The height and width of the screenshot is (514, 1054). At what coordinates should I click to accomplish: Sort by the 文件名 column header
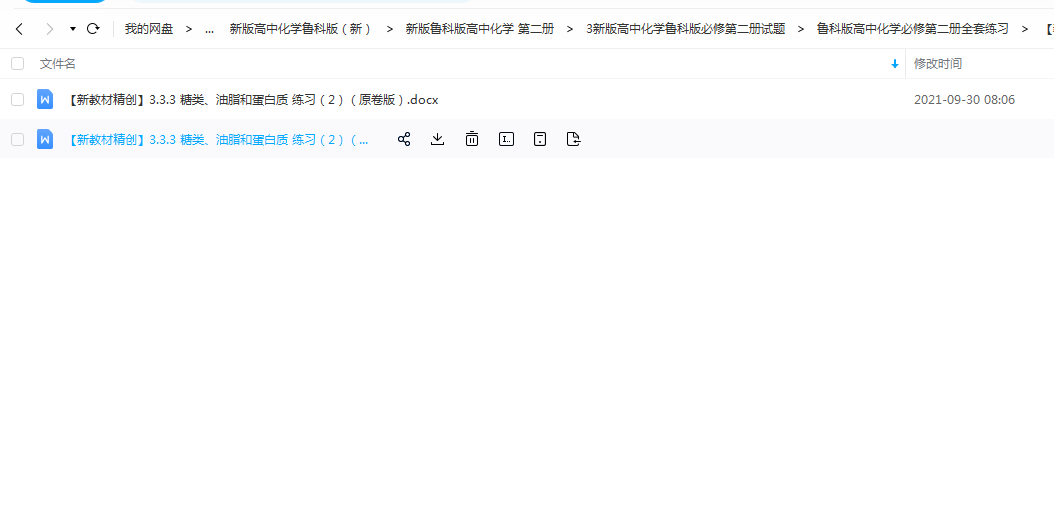click(x=58, y=64)
